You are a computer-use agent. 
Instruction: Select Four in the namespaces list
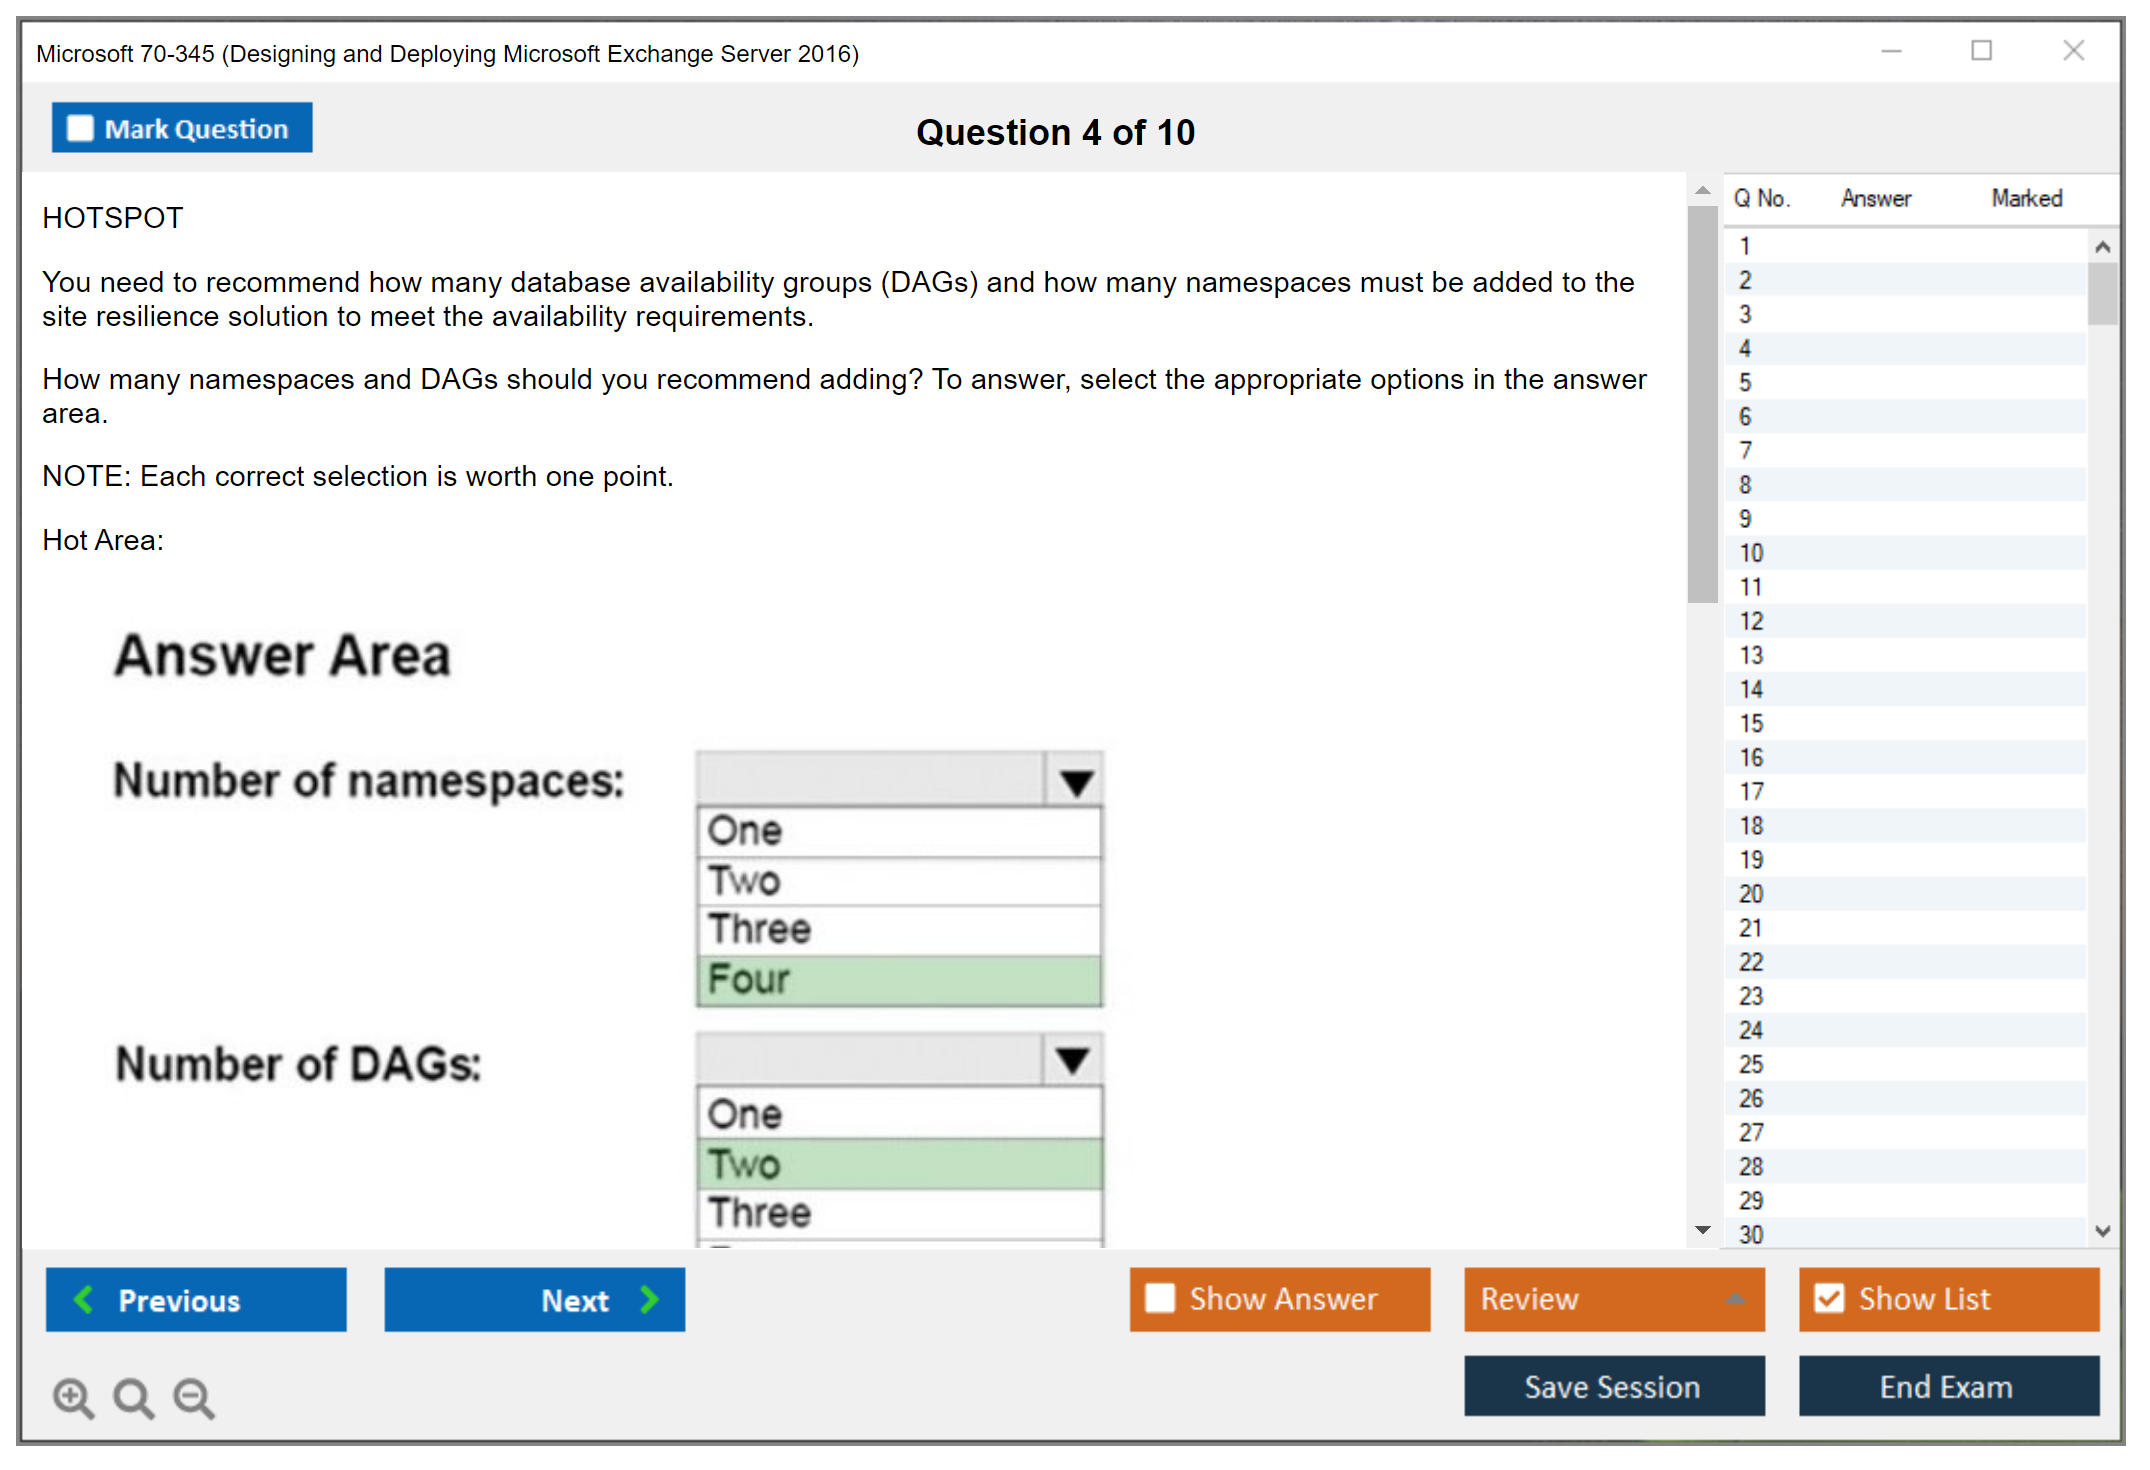[898, 980]
